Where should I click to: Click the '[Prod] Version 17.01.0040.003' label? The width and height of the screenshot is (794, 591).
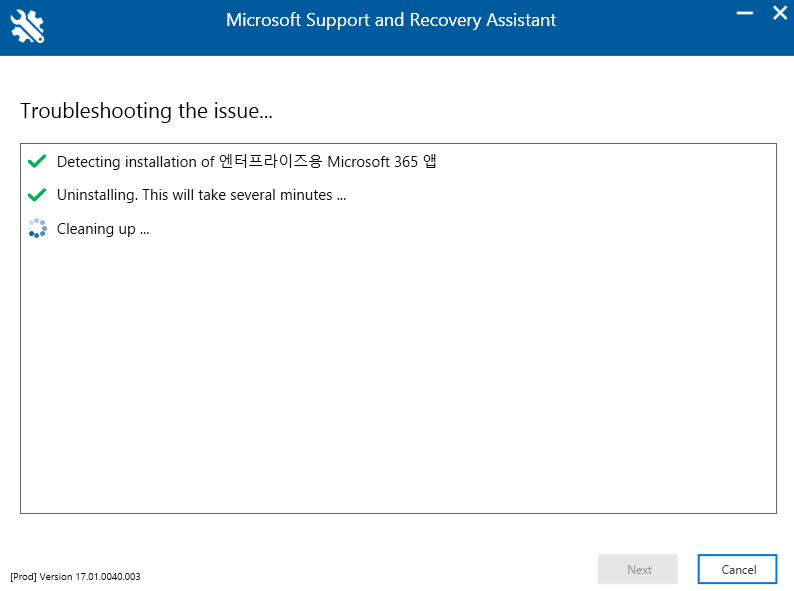75,576
